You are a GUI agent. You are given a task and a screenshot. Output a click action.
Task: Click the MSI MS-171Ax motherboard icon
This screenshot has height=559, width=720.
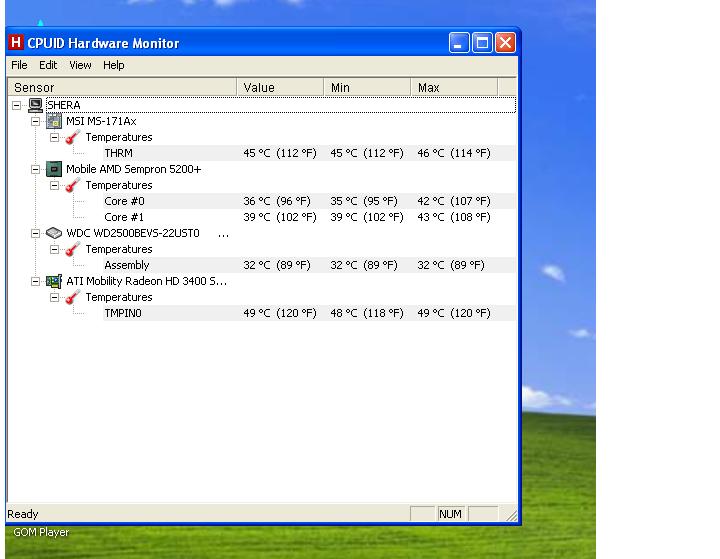pyautogui.click(x=54, y=121)
